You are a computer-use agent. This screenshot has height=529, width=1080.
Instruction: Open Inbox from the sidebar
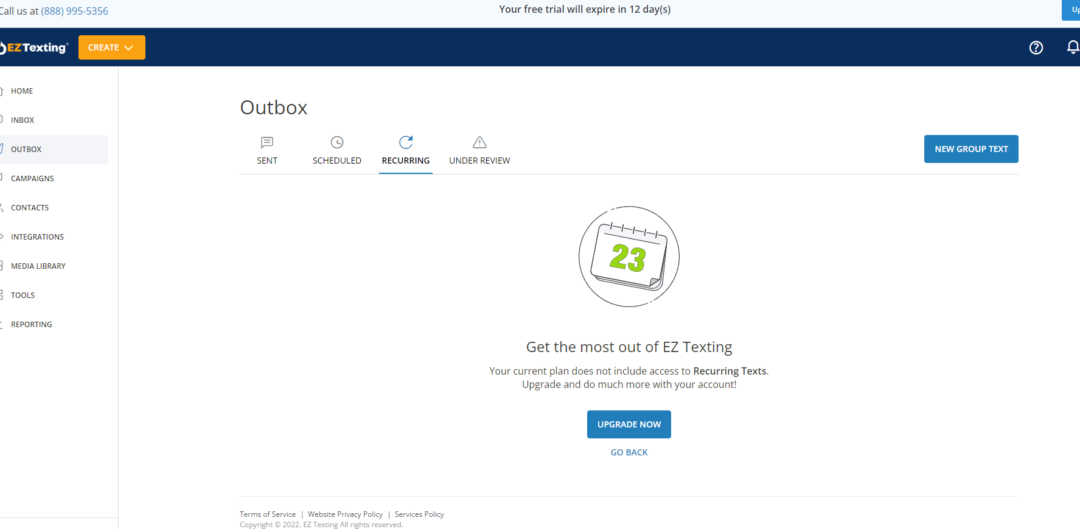[x=23, y=120]
